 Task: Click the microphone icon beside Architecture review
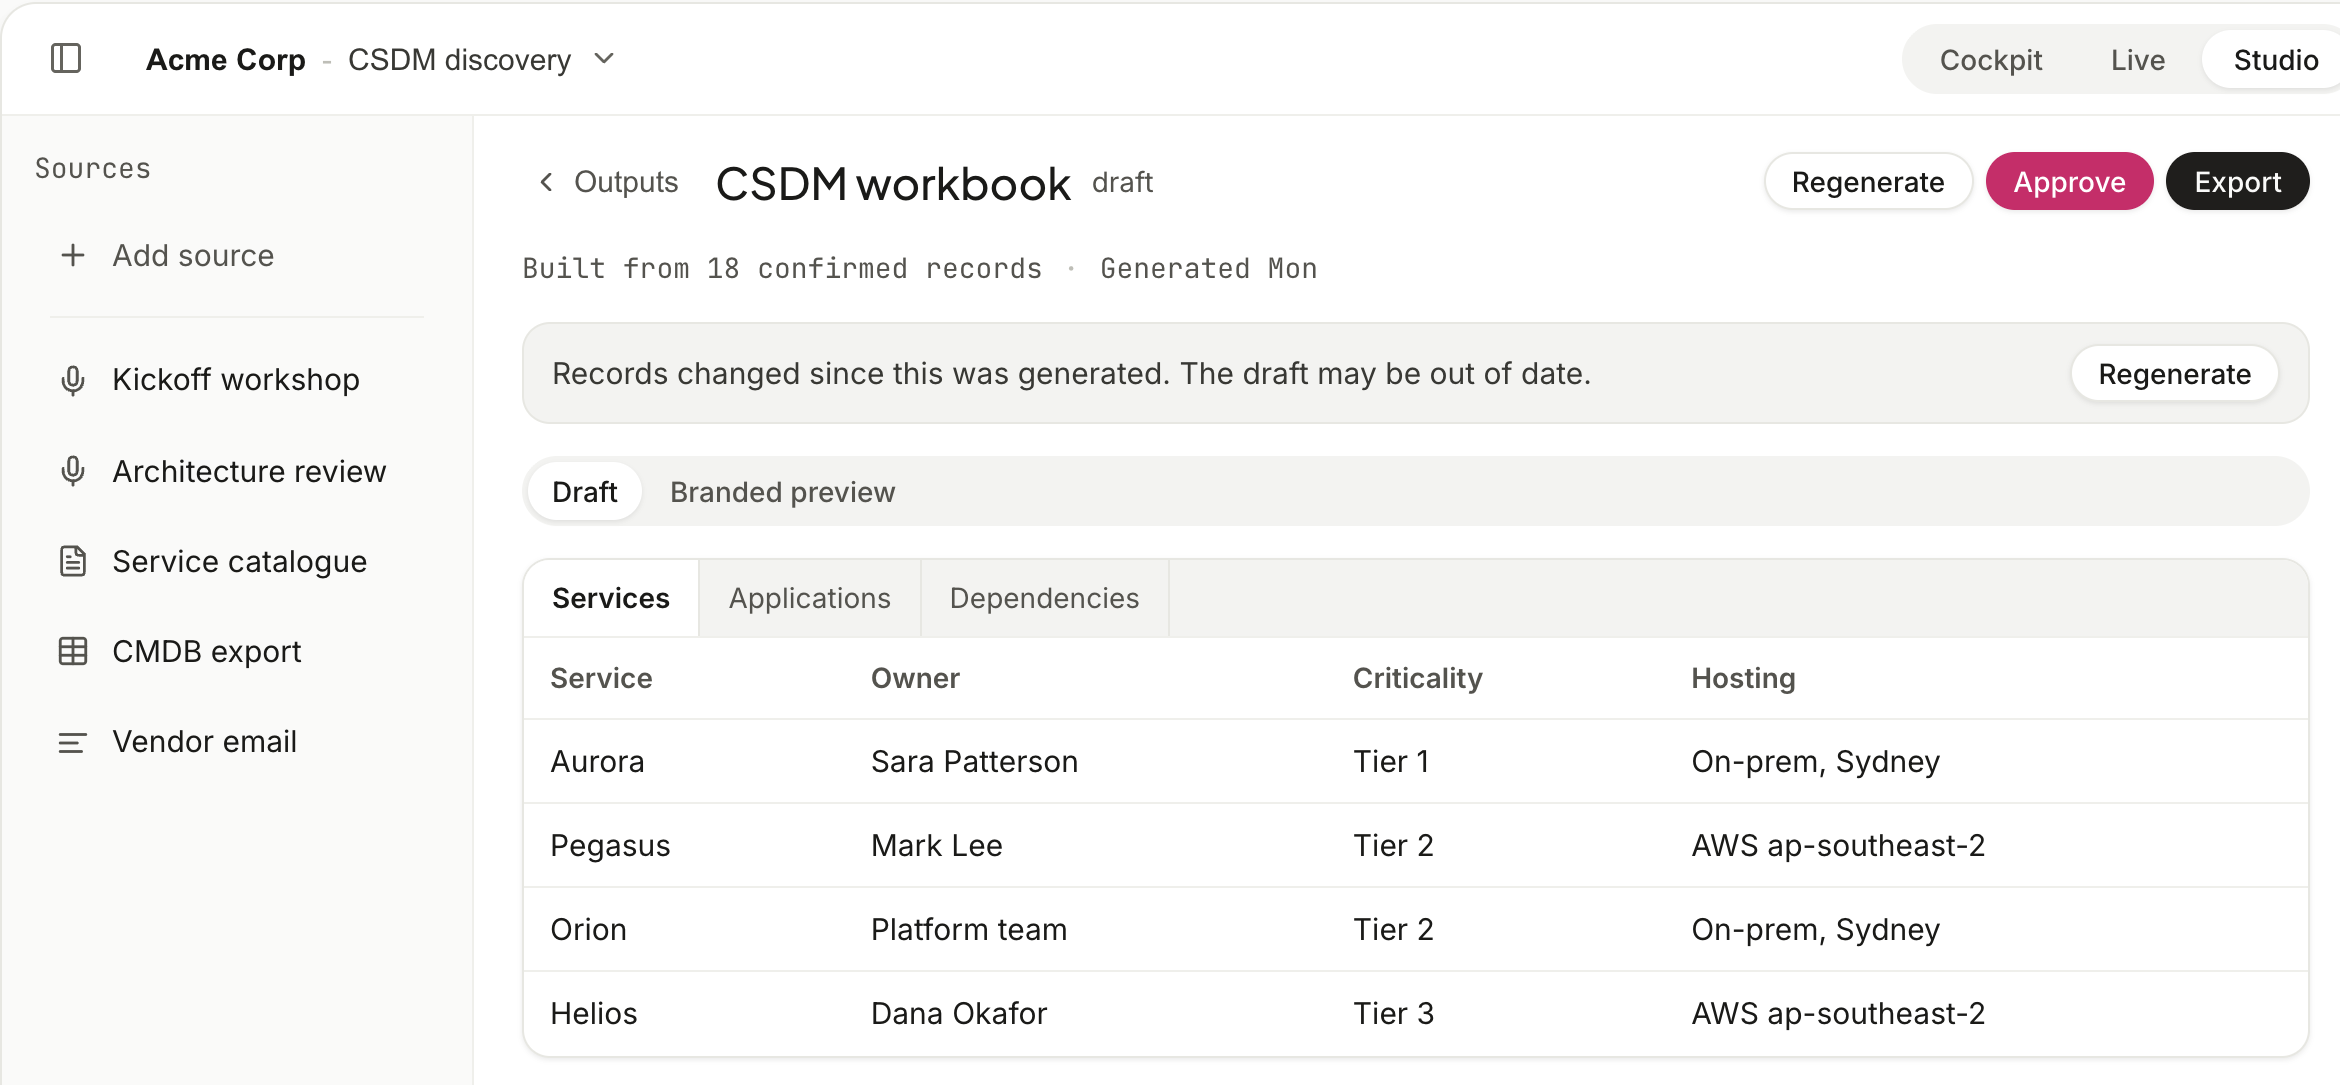tap(73, 471)
